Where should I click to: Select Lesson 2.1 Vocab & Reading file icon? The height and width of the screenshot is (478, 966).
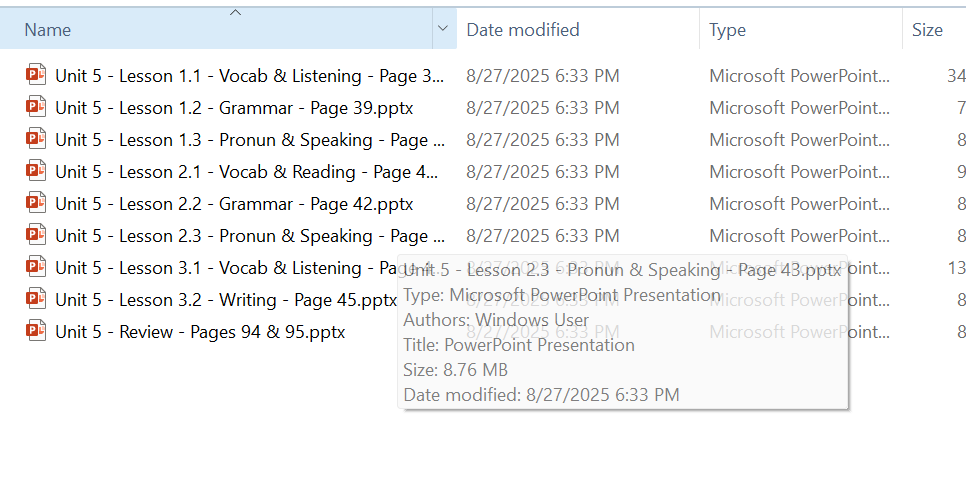pos(36,171)
